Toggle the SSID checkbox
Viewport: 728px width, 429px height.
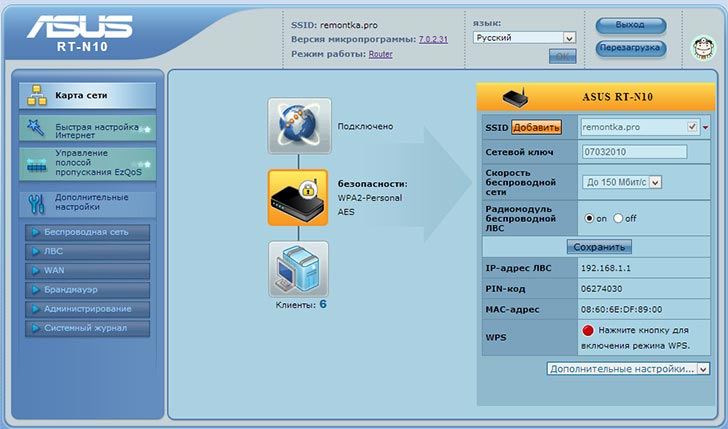pos(692,127)
